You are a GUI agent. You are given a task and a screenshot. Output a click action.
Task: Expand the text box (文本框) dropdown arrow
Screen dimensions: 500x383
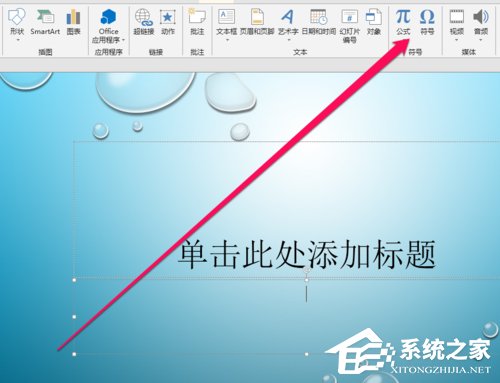coord(228,40)
